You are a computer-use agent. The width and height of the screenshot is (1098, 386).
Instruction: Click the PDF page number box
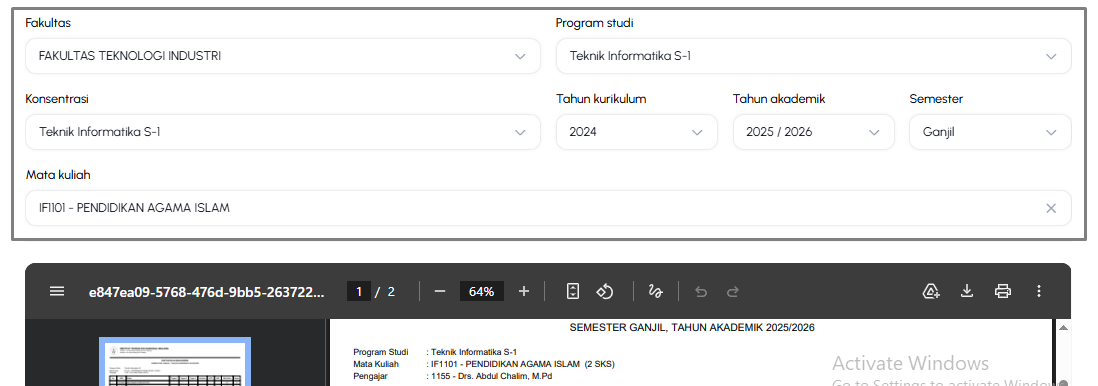359,291
